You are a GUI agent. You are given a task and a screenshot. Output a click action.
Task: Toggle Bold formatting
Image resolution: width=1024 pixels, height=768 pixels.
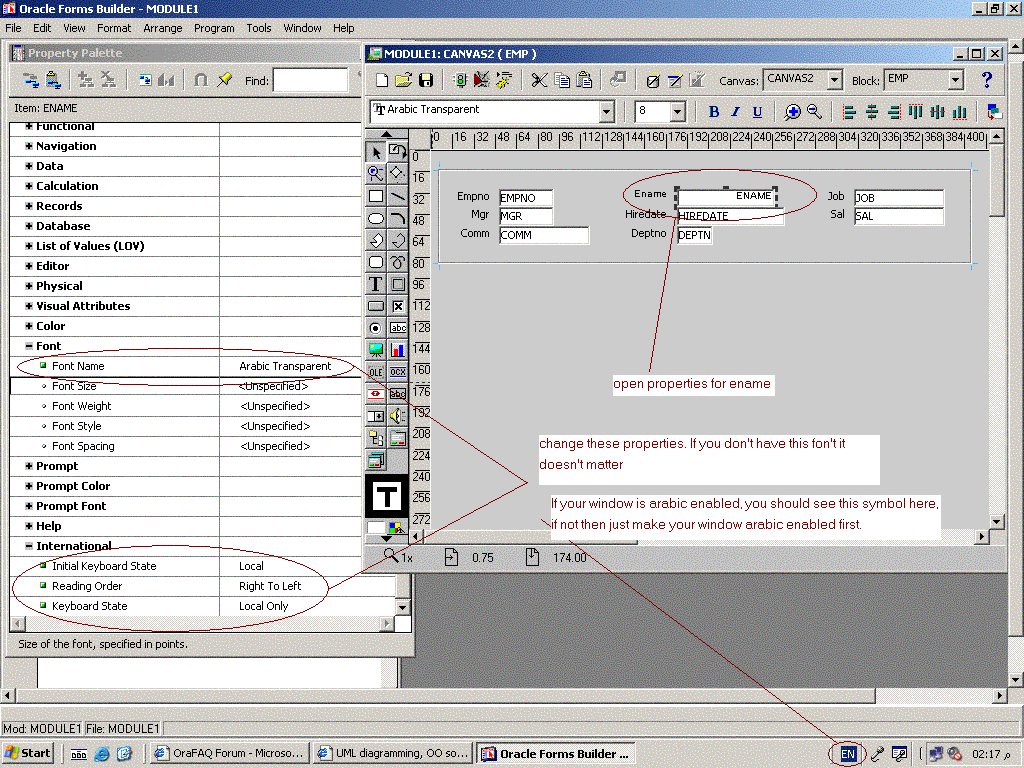pos(714,112)
